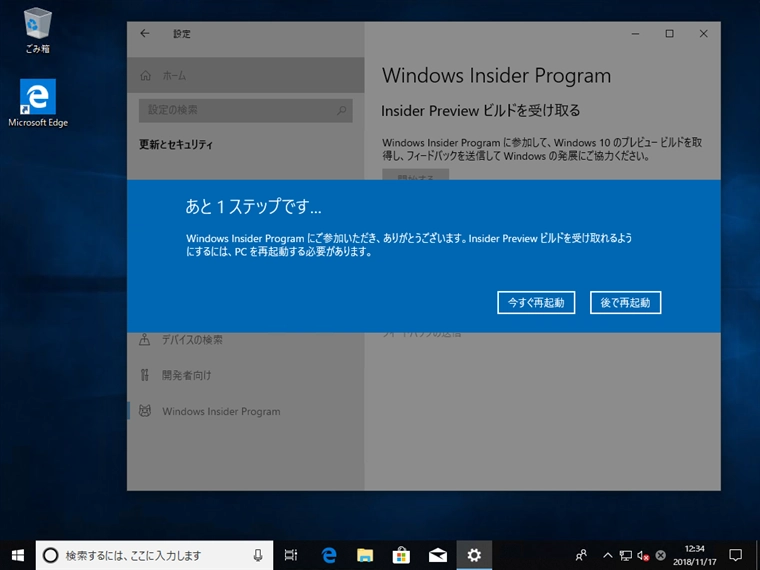Click the magnifier icon in settings search
The height and width of the screenshot is (570, 760).
[341, 111]
